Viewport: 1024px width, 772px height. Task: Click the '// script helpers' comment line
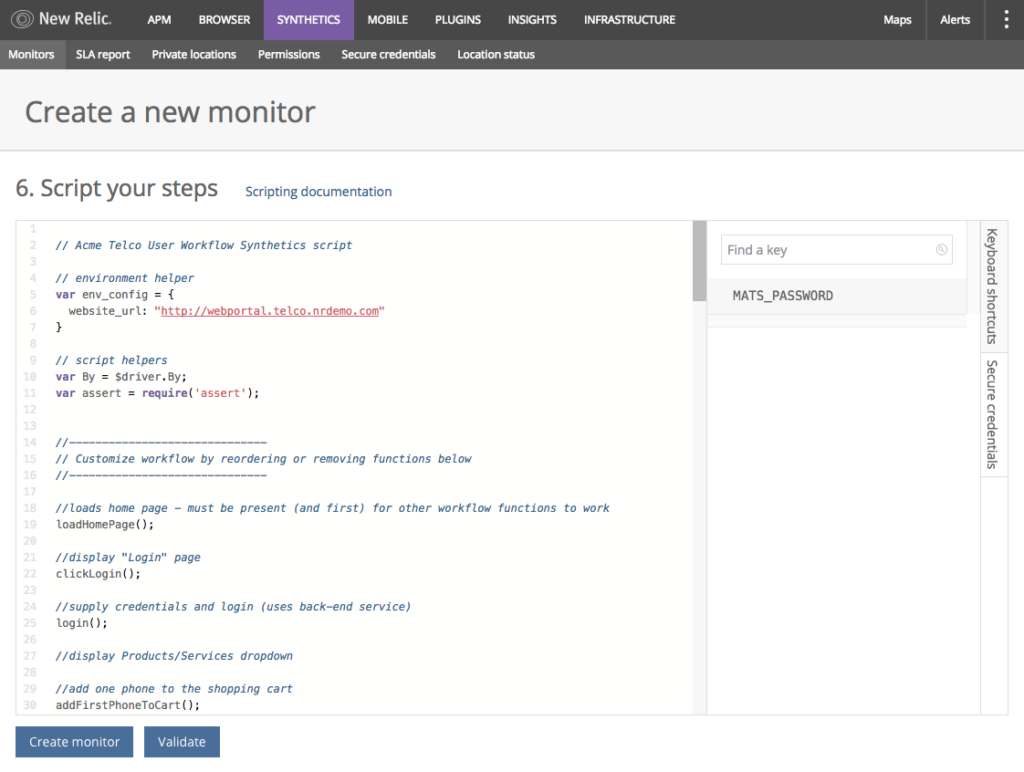(x=111, y=361)
